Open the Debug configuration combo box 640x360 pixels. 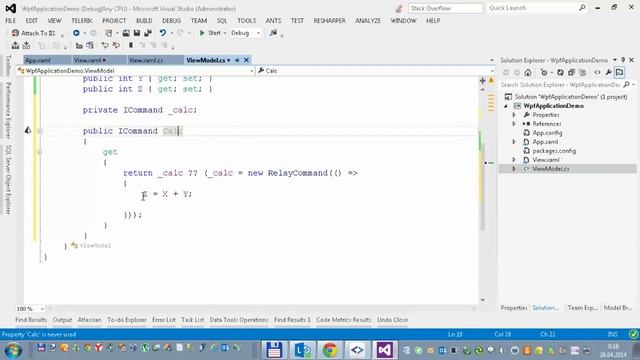tap(245, 33)
